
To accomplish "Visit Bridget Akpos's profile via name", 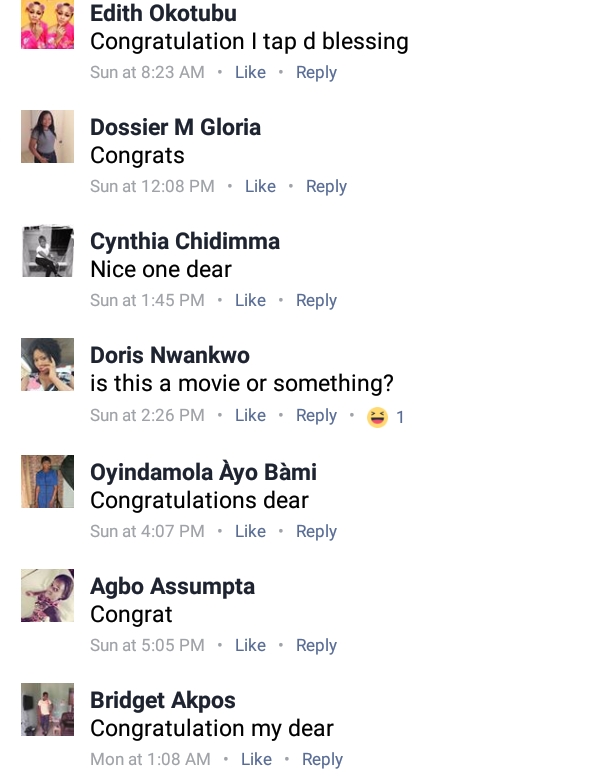I will pyautogui.click(x=162, y=700).
